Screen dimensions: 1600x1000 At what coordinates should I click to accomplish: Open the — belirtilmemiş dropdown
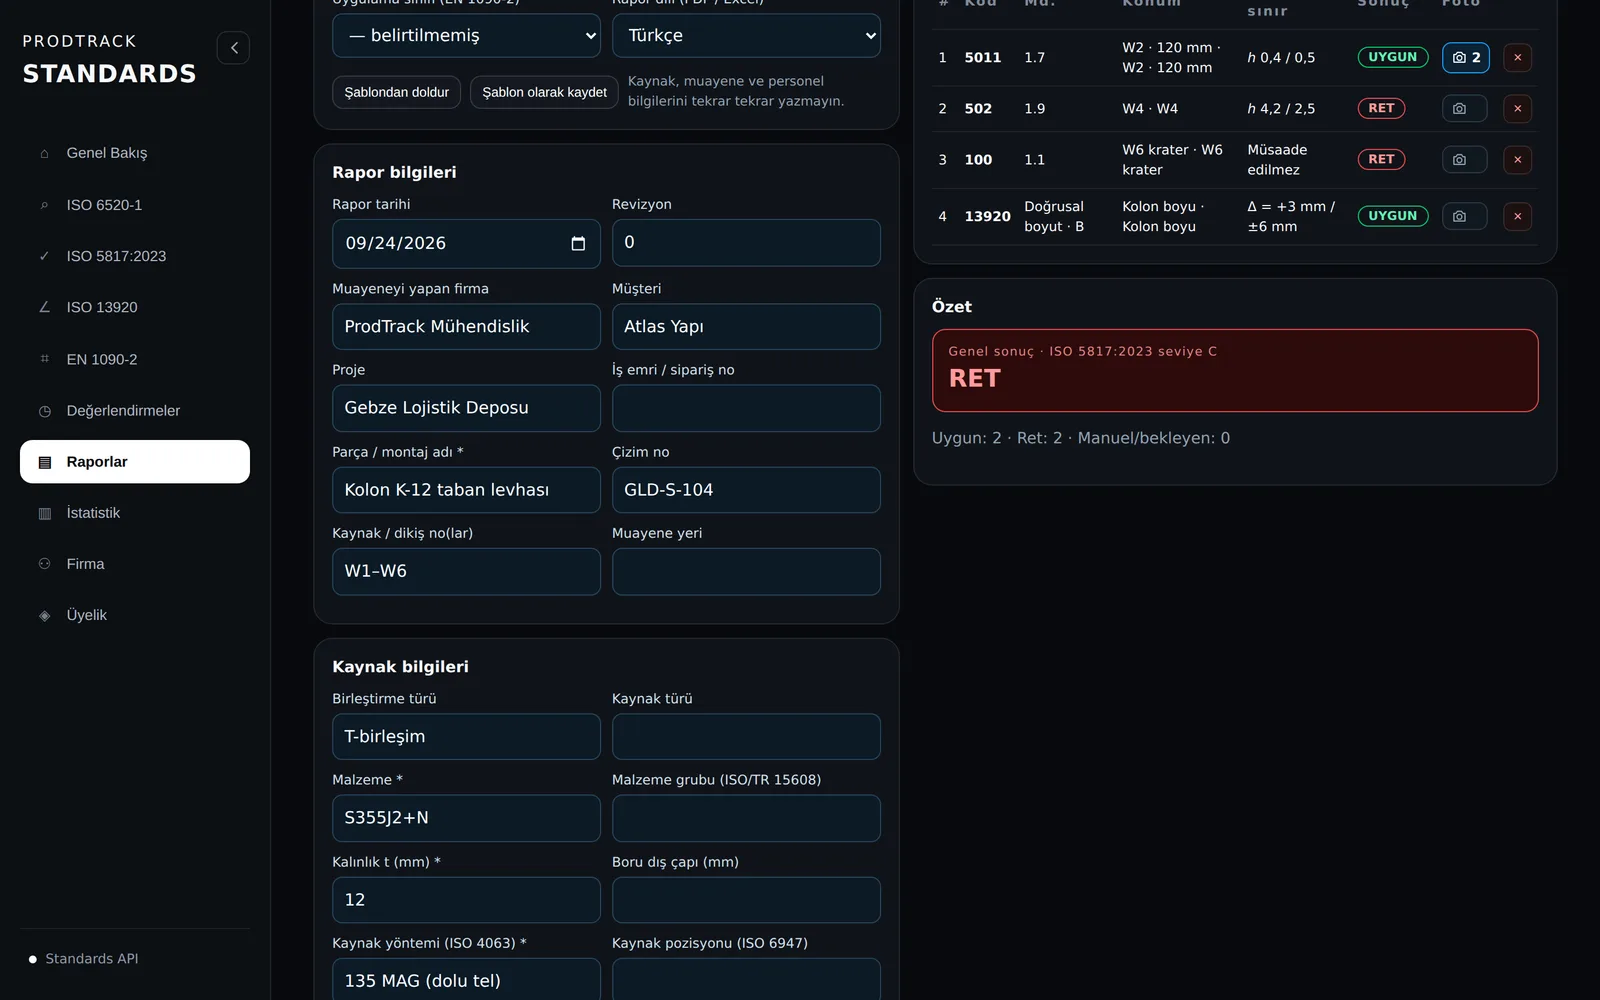coord(466,35)
